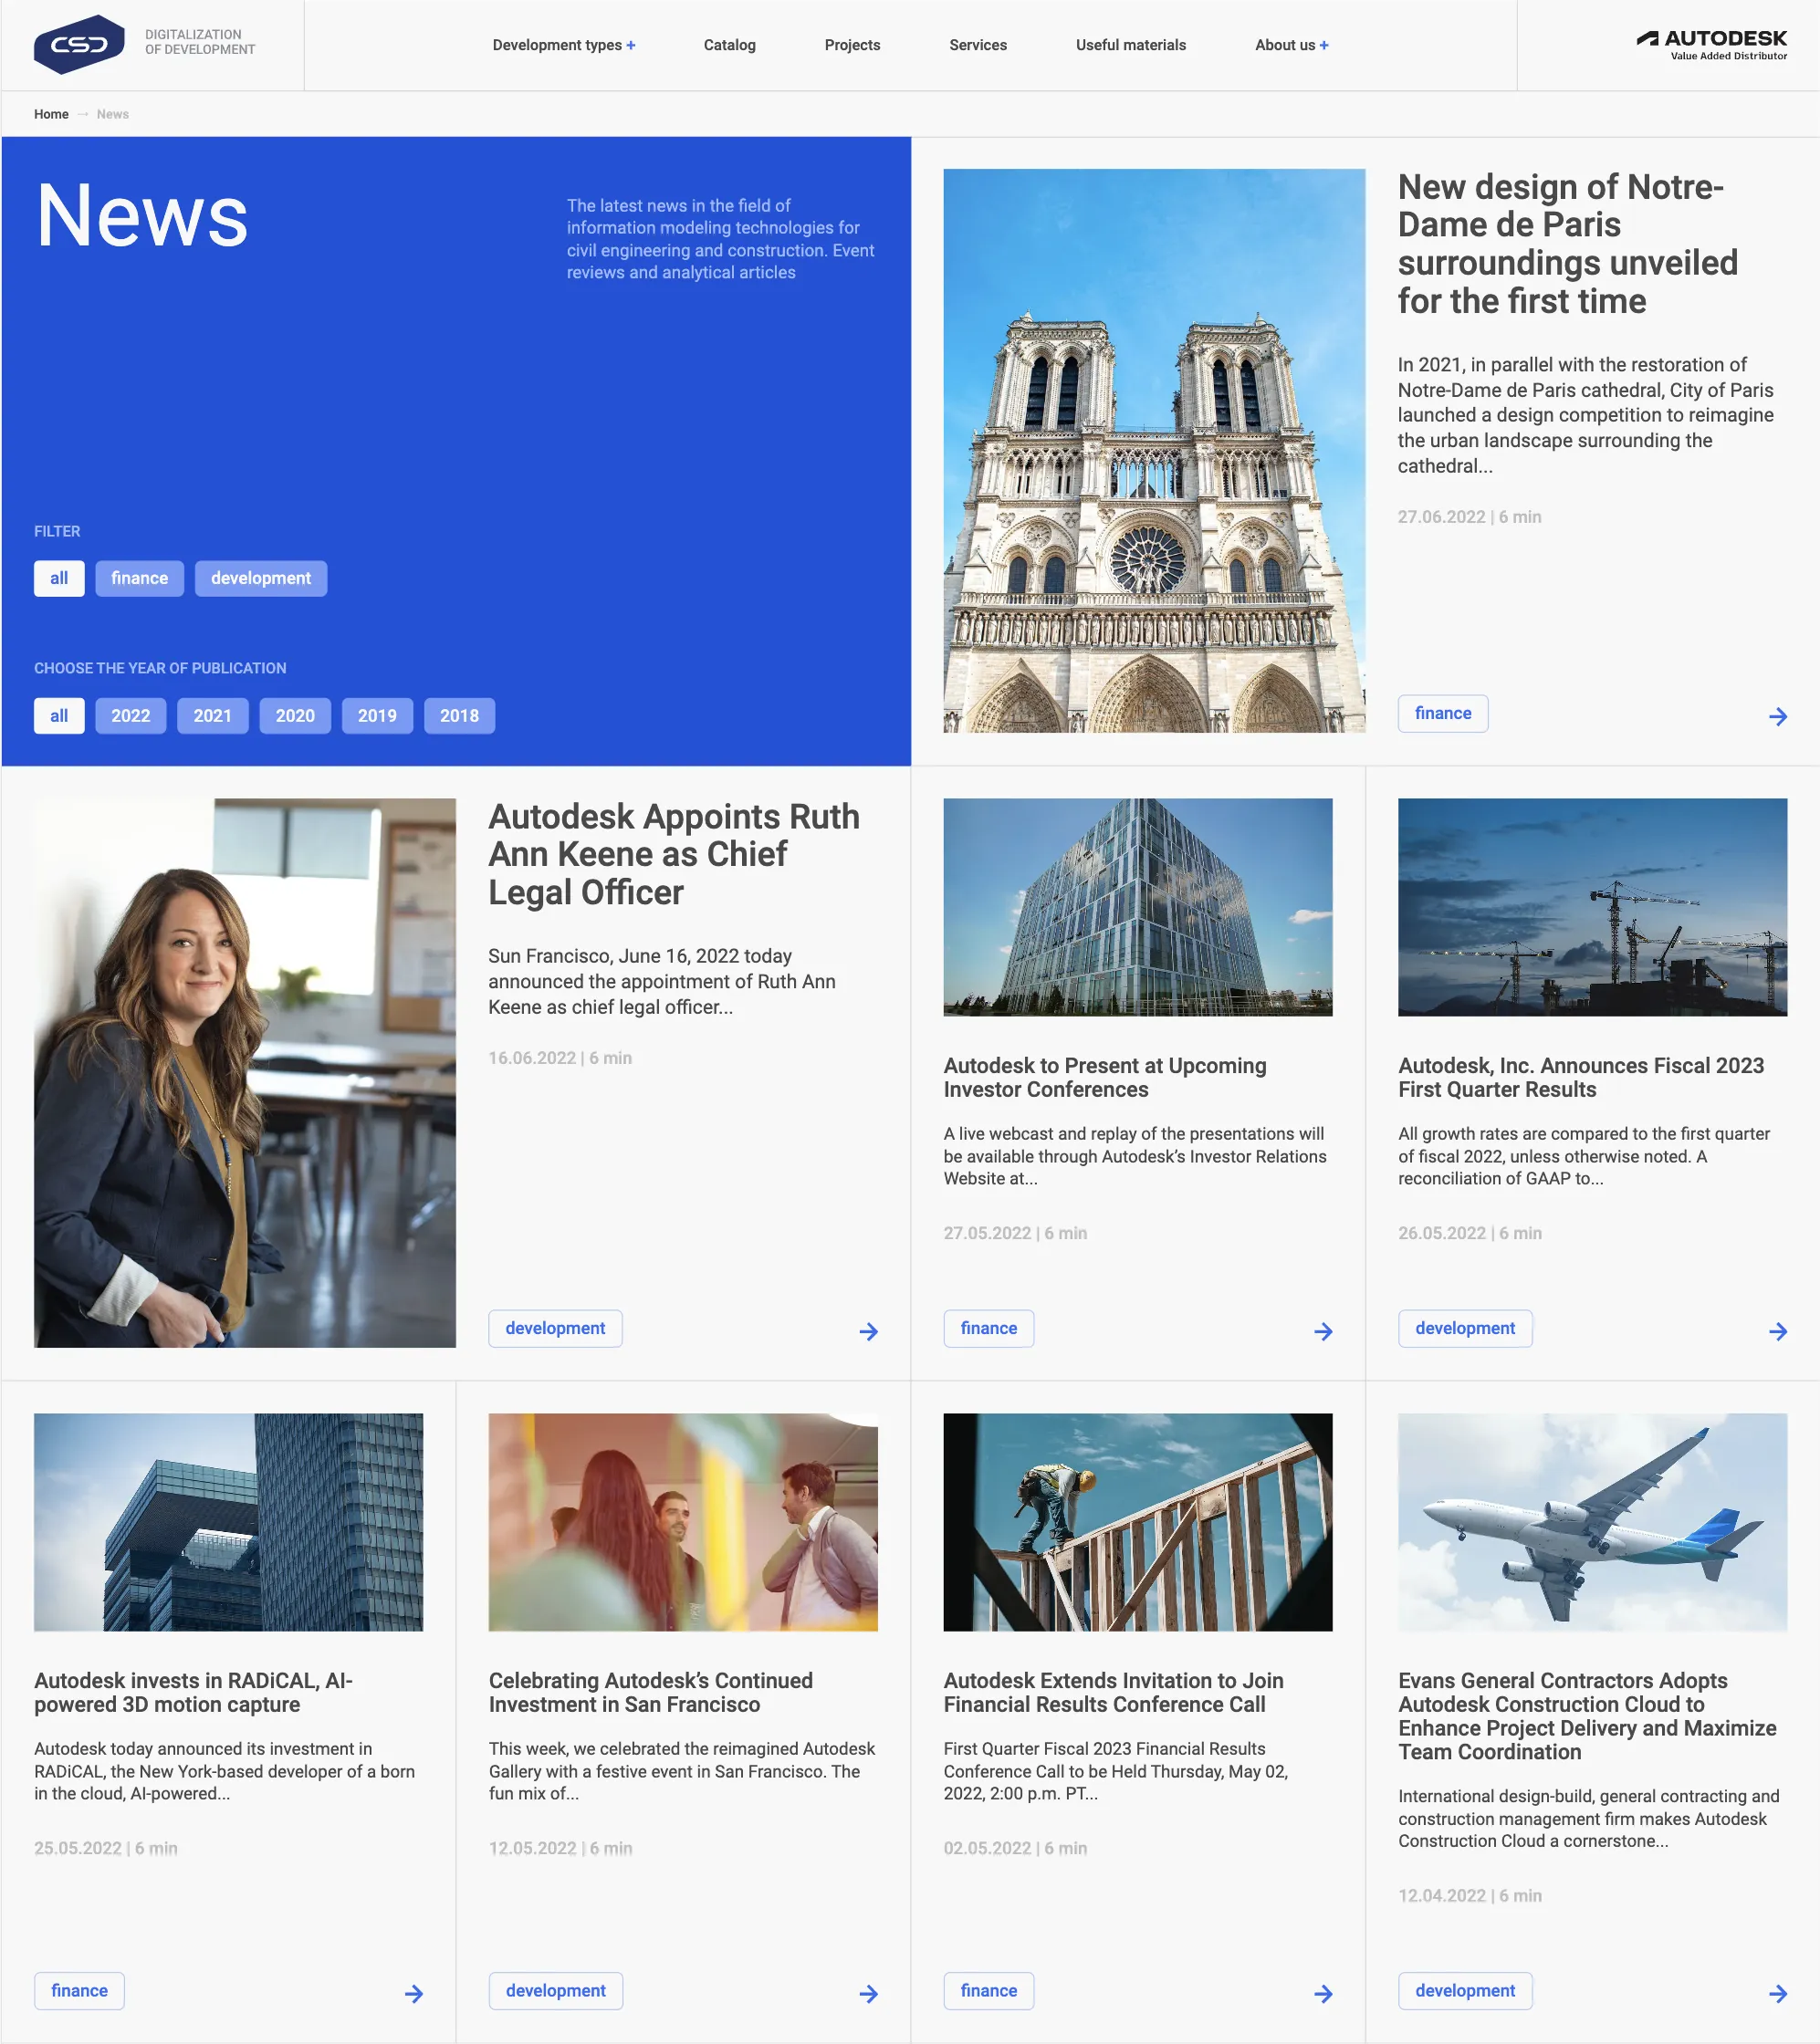The width and height of the screenshot is (1820, 2044).
Task: Click finance tag on RADiCAL card
Action: click(x=79, y=1991)
